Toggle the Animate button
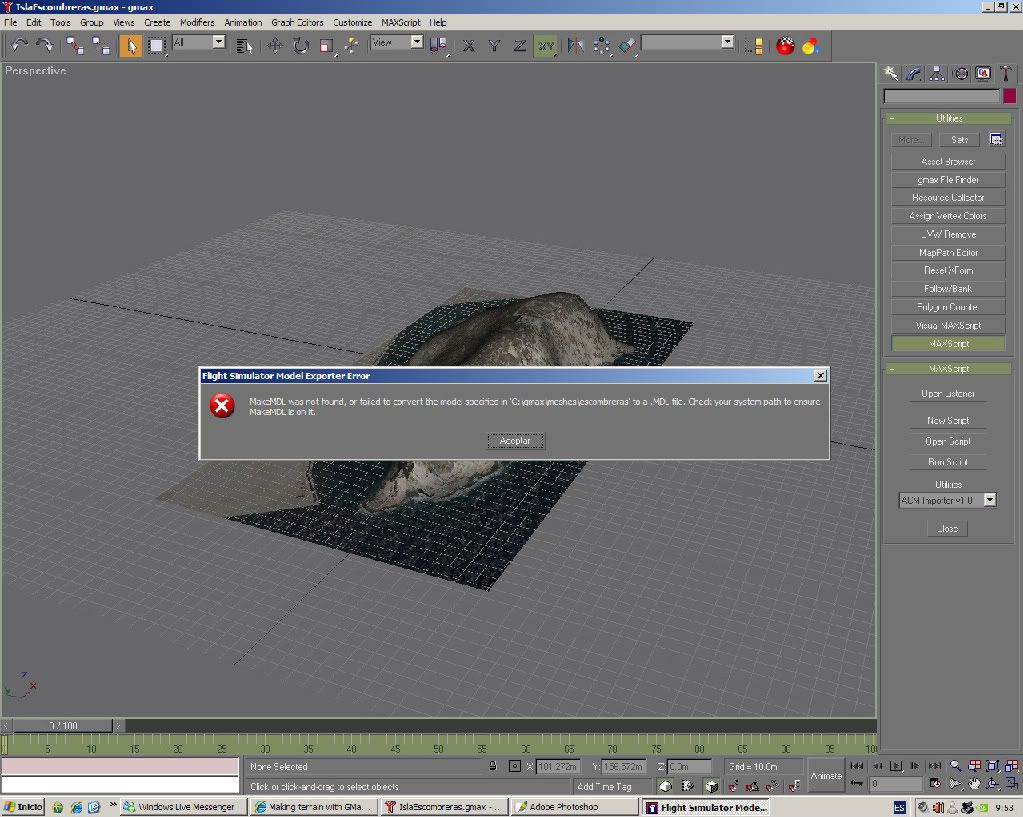Screen dimensions: 1023x817 click(827, 775)
